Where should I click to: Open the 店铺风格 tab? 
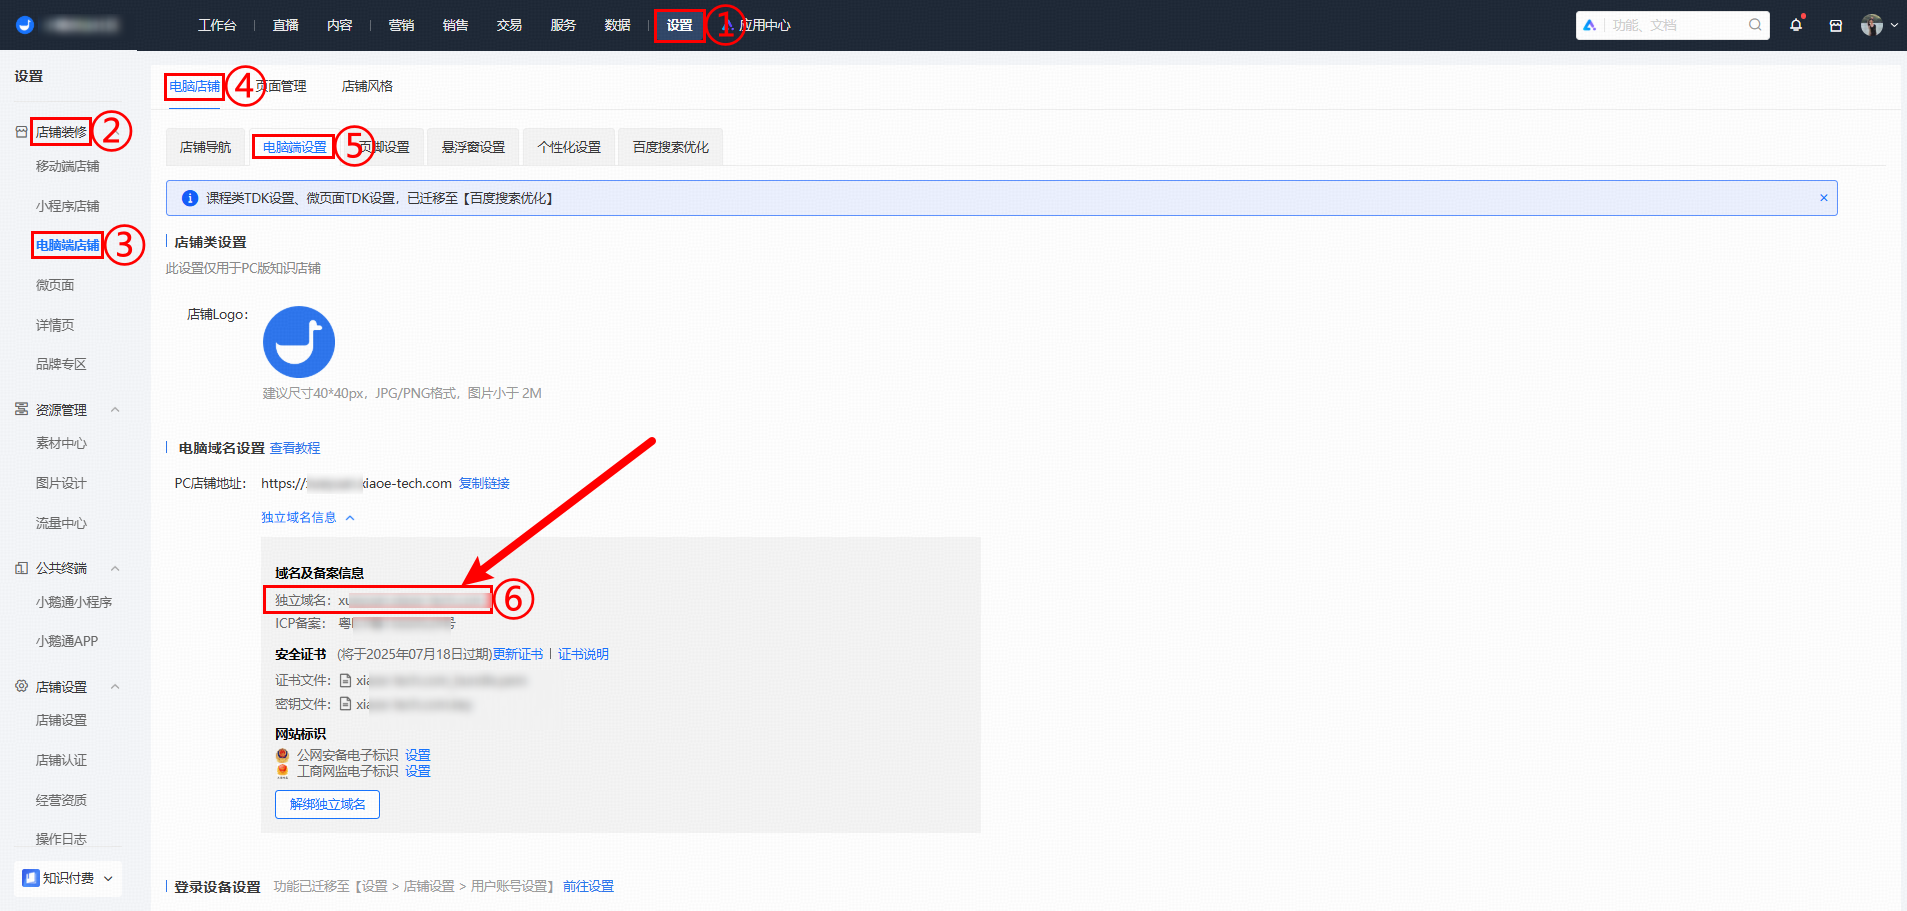[x=367, y=86]
